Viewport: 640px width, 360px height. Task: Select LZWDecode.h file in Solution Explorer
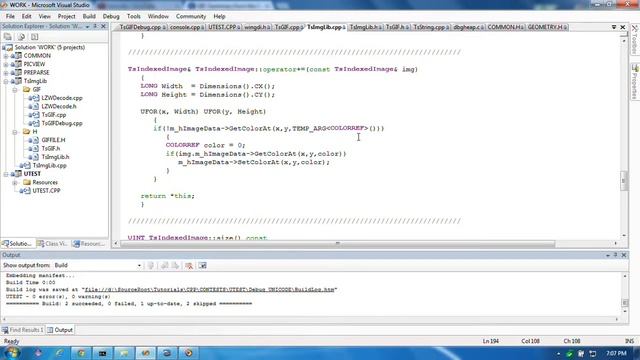click(59, 106)
